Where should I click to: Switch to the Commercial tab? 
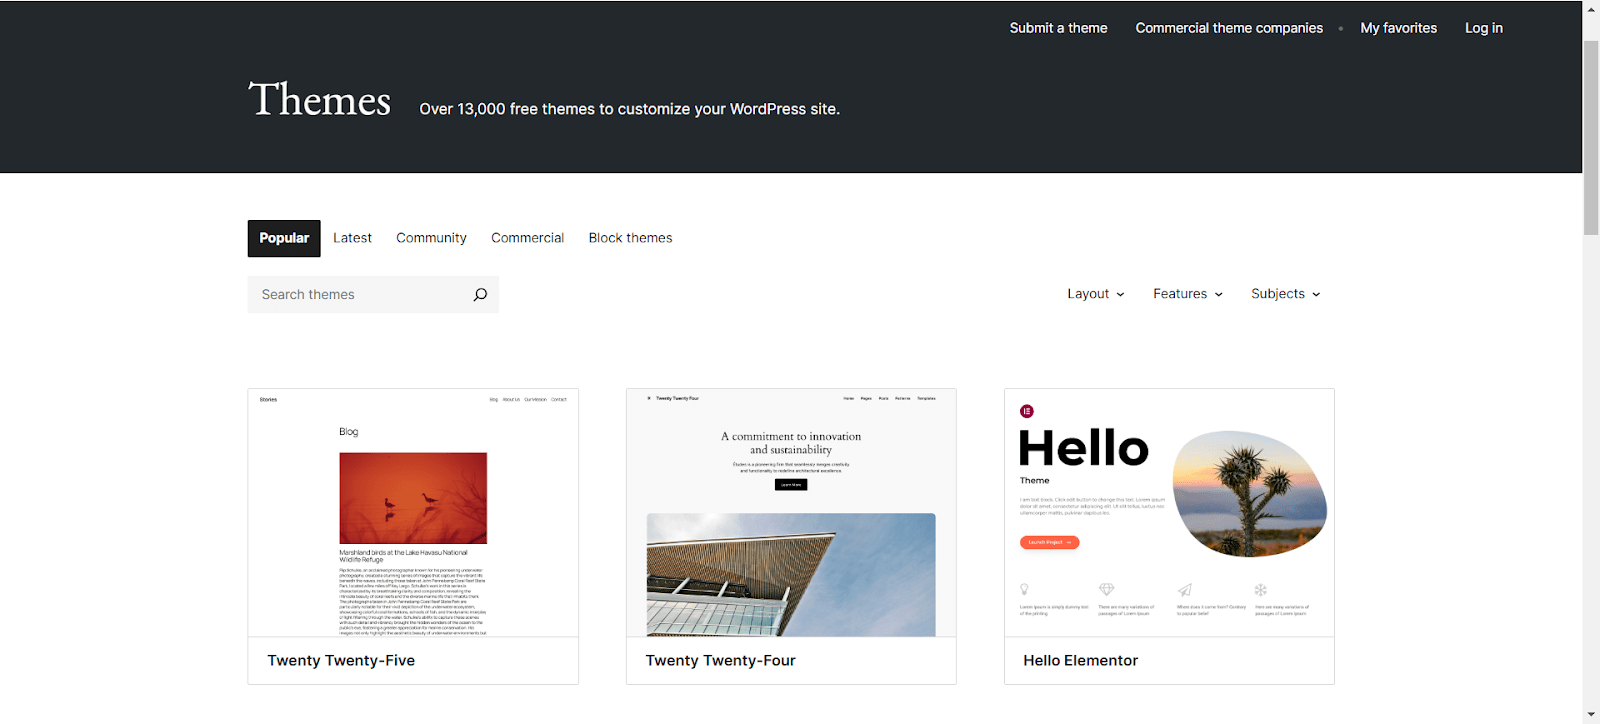coord(527,238)
